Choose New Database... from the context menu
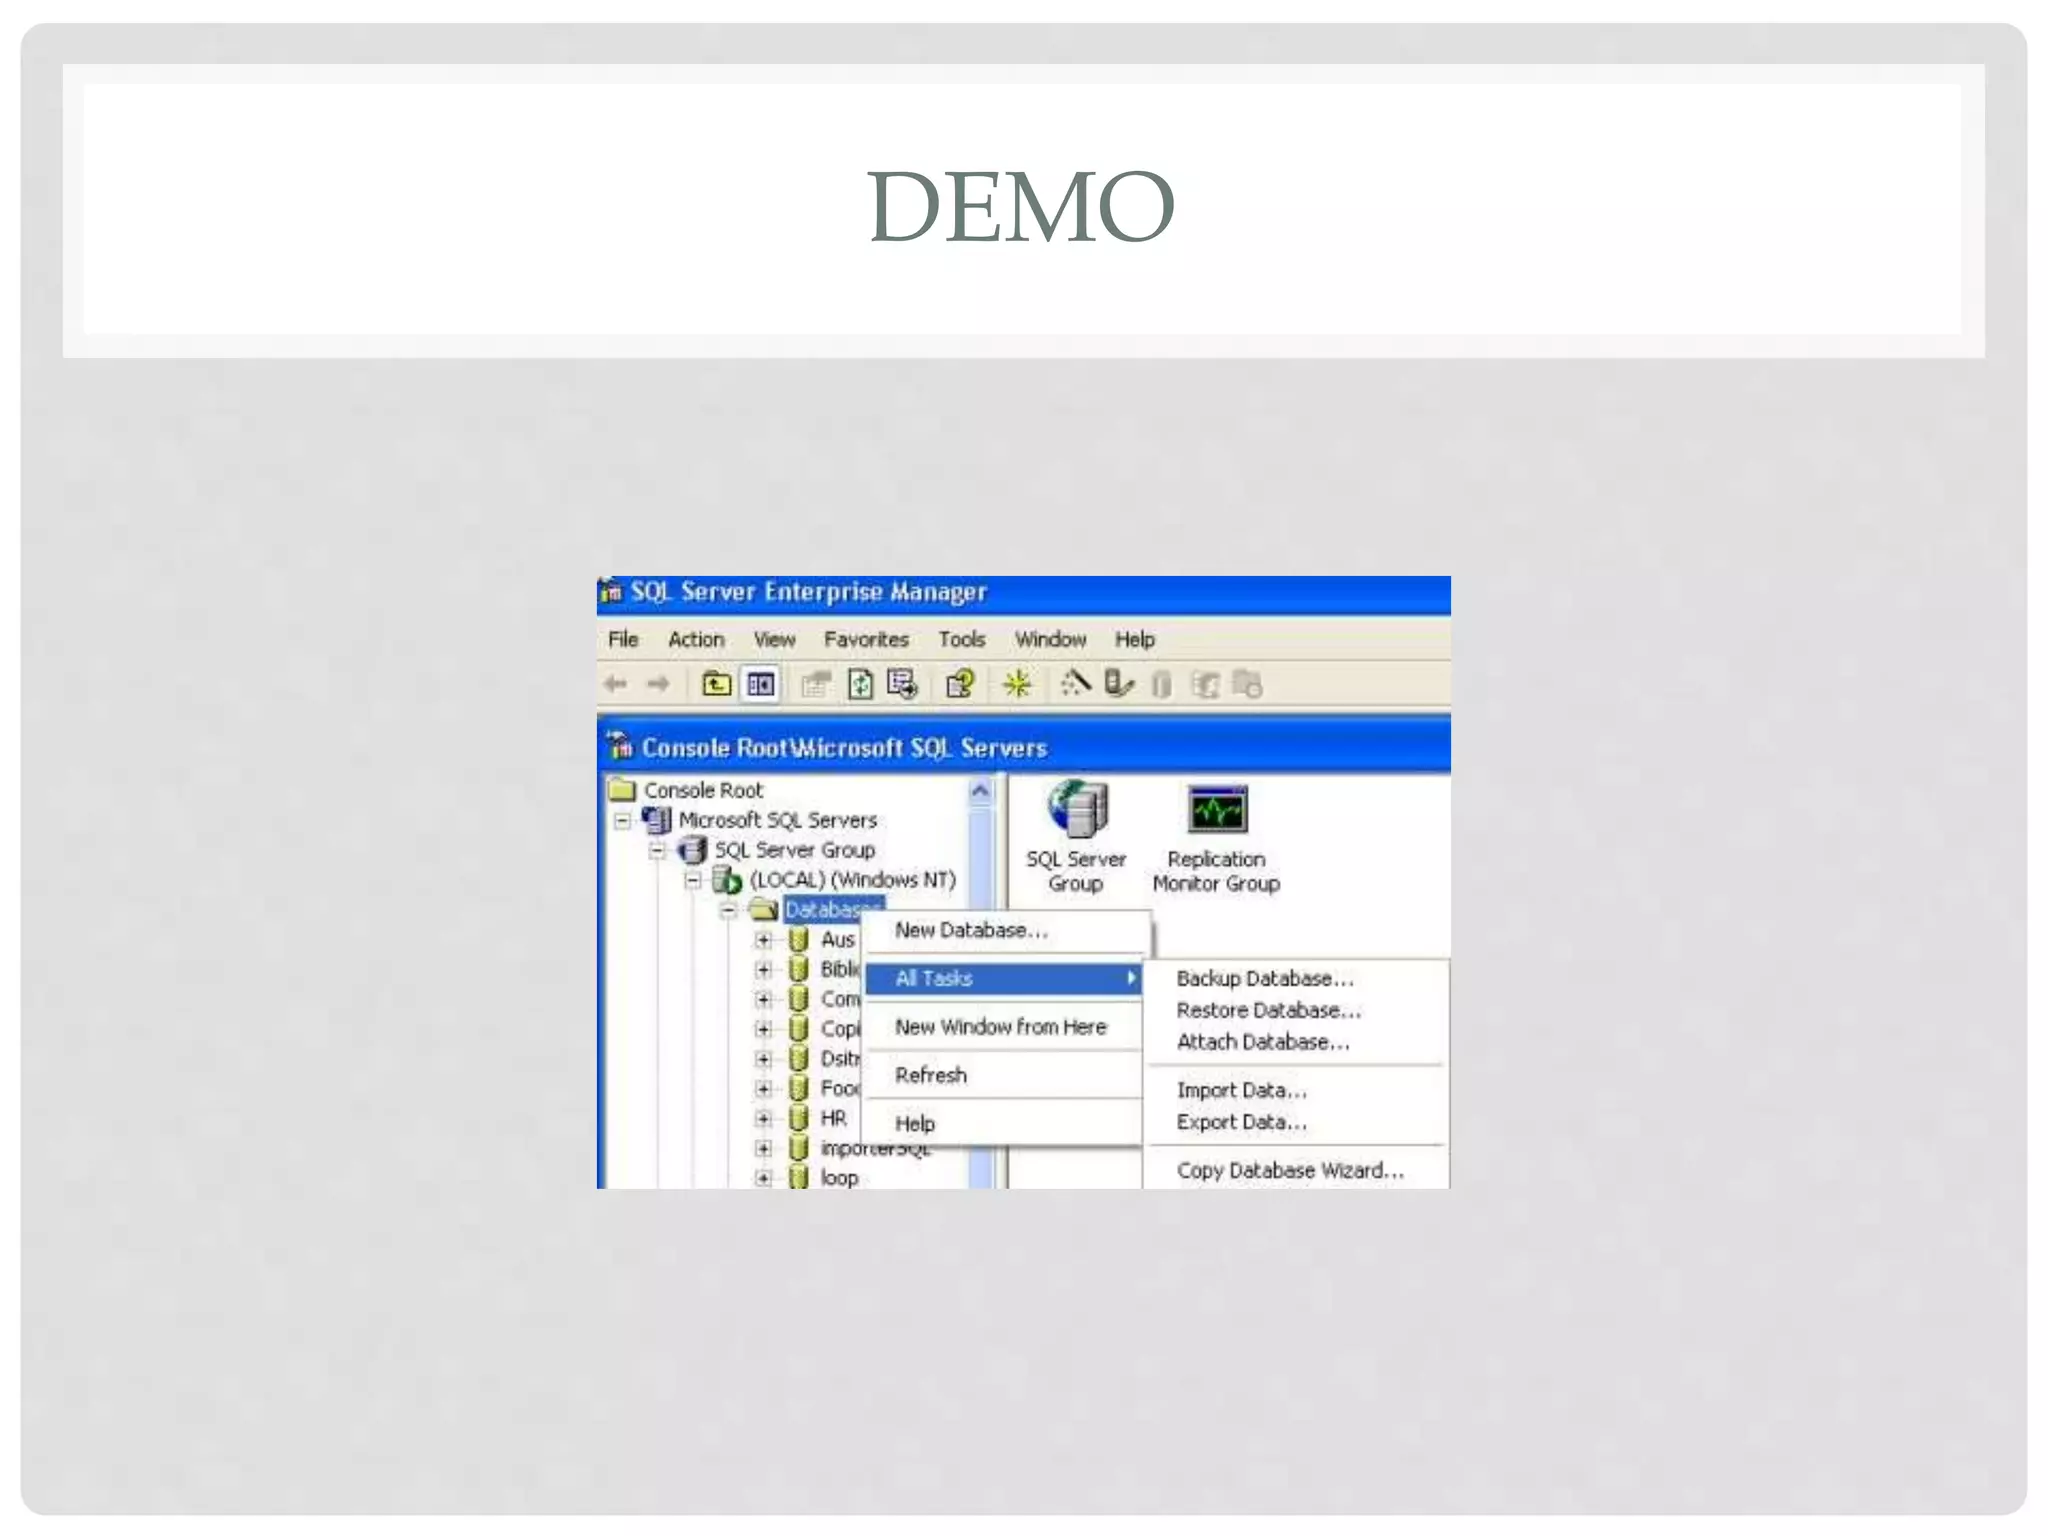 1003,930
